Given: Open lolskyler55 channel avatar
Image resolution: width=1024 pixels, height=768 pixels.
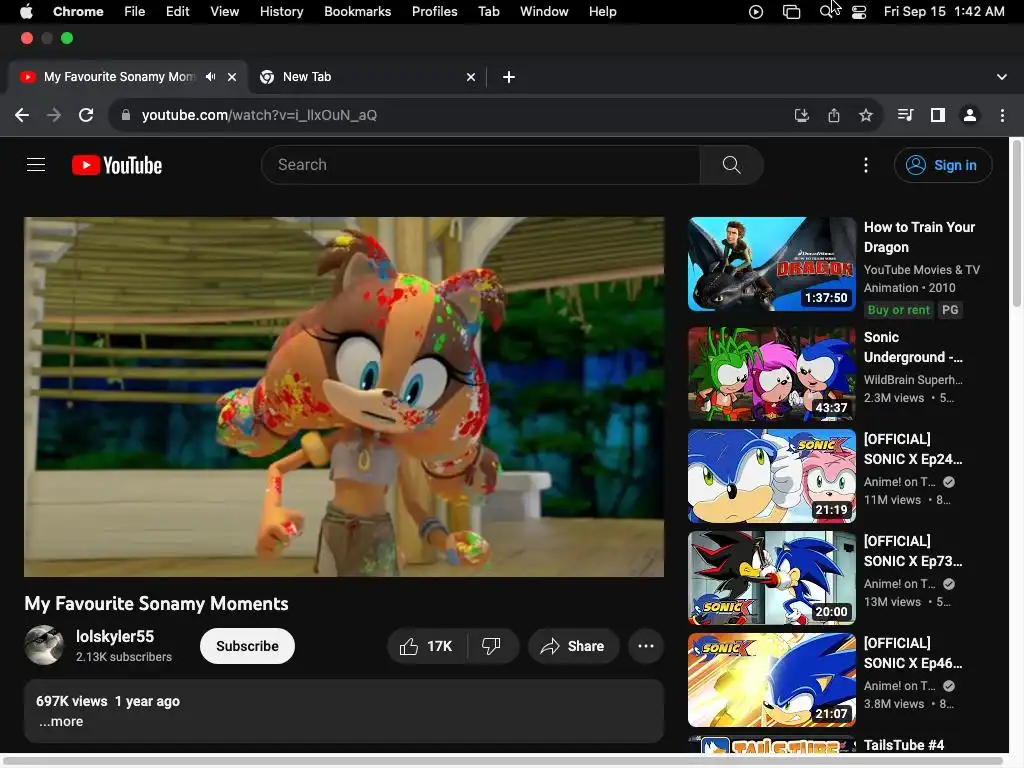Looking at the screenshot, I should (x=44, y=645).
